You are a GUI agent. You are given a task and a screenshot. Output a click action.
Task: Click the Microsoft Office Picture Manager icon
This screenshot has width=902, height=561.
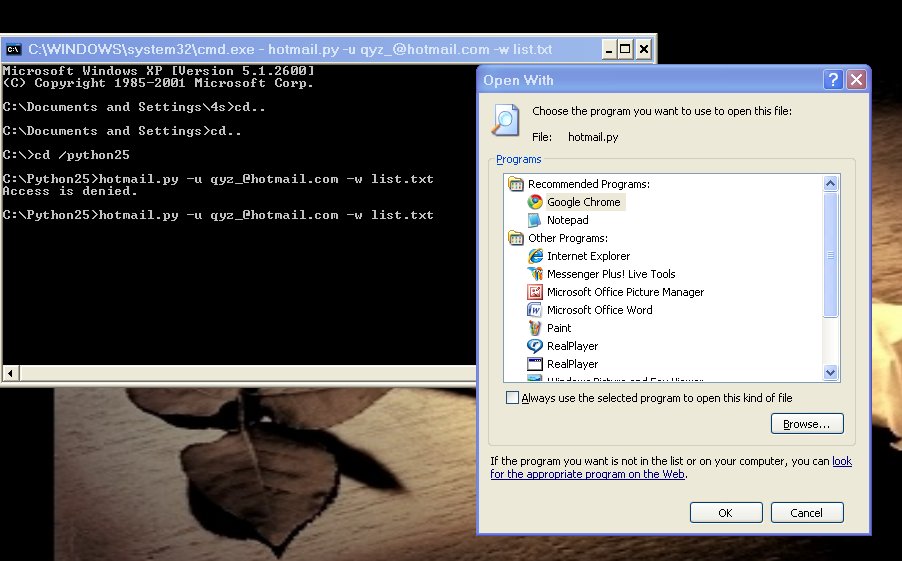(535, 292)
